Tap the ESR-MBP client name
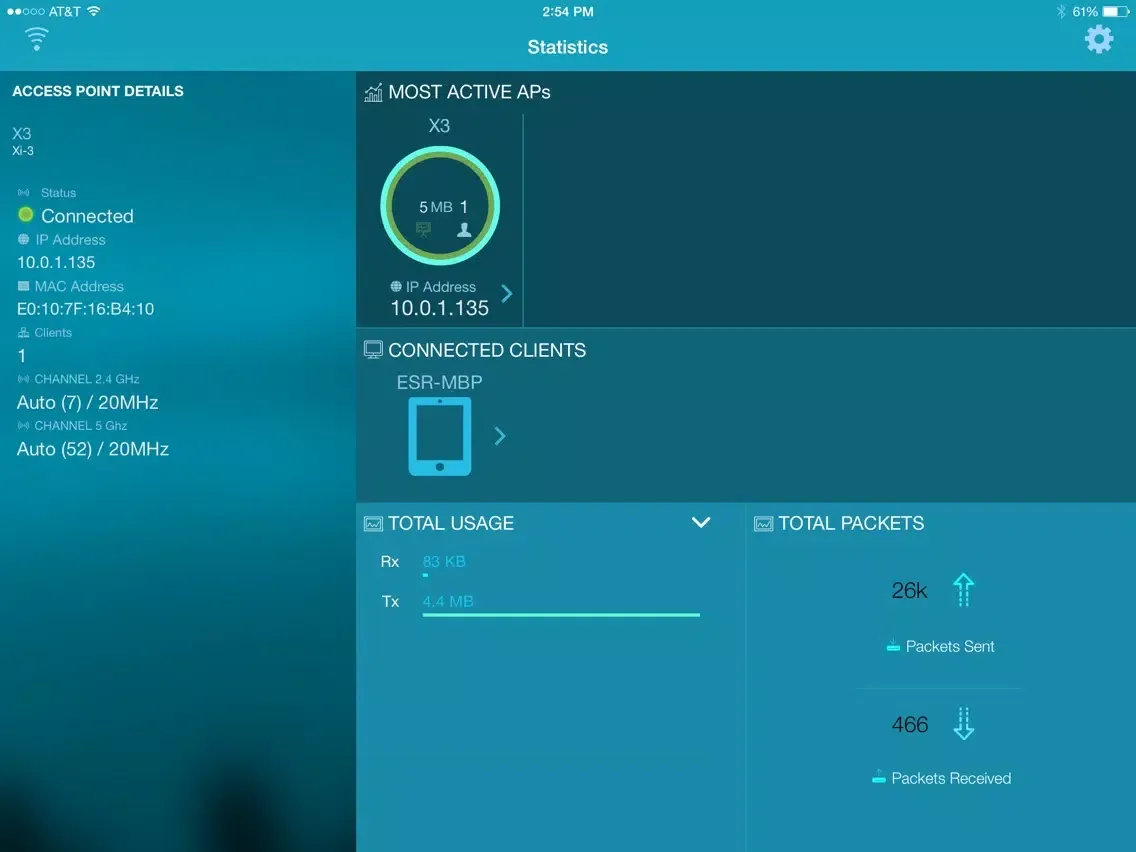The image size is (1136, 852). point(439,382)
